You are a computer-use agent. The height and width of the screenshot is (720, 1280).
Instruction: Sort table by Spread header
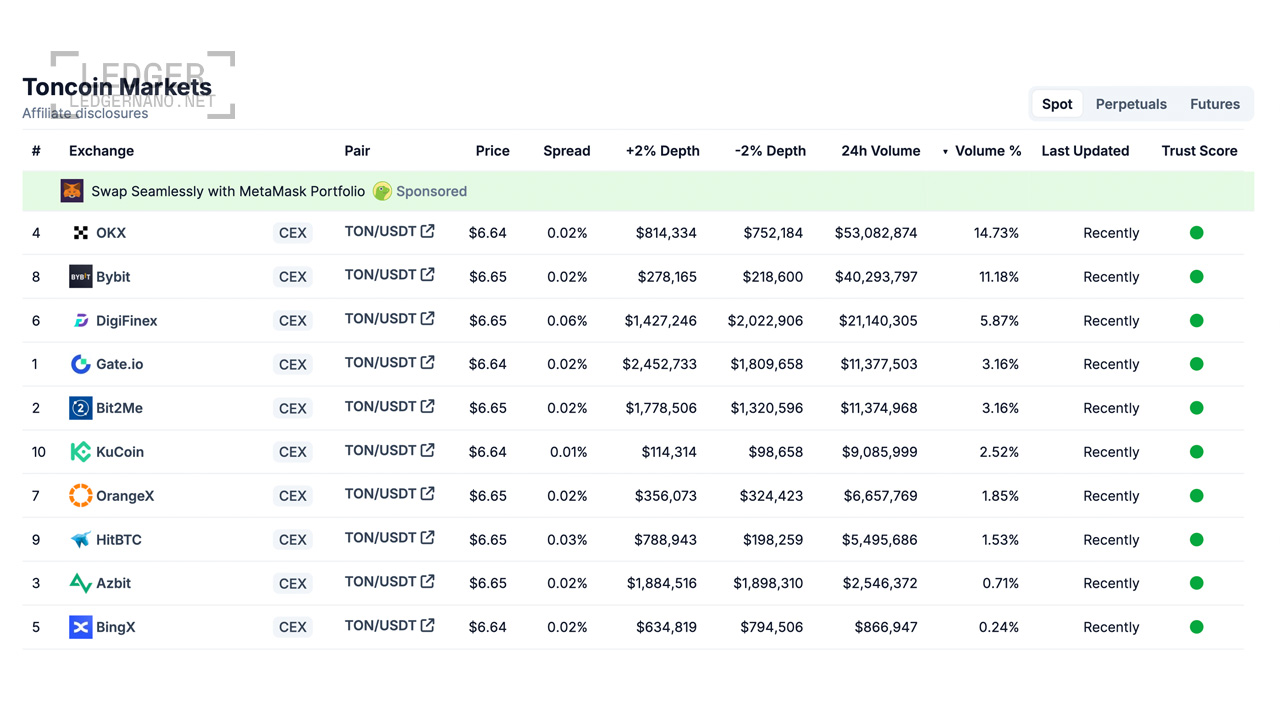click(x=567, y=151)
